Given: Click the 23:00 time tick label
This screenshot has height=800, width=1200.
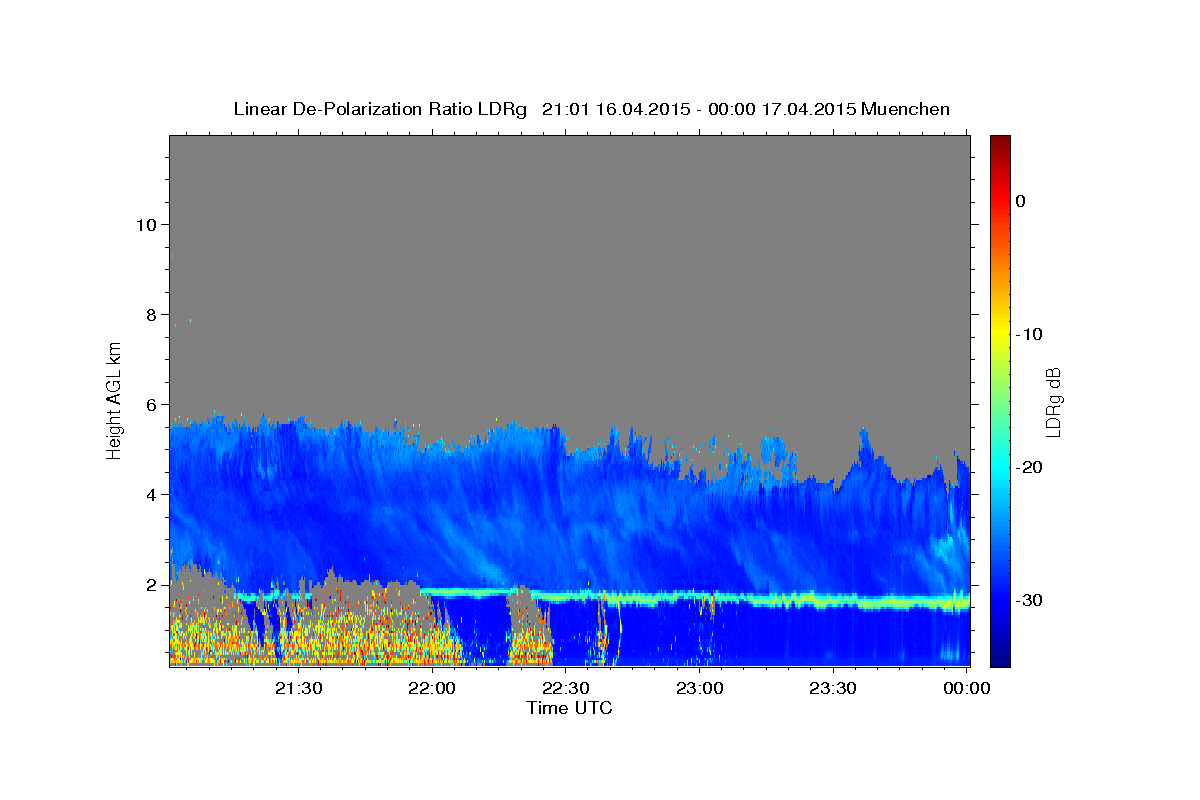Looking at the screenshot, I should coord(699,688).
